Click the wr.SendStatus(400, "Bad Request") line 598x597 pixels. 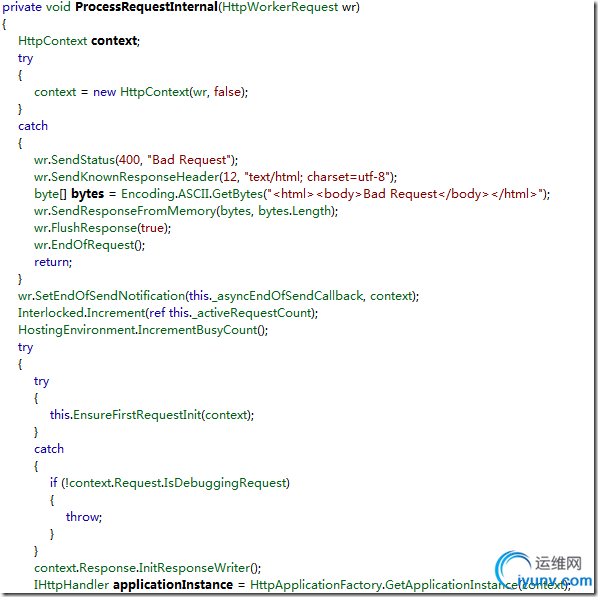pyautogui.click(x=136, y=160)
